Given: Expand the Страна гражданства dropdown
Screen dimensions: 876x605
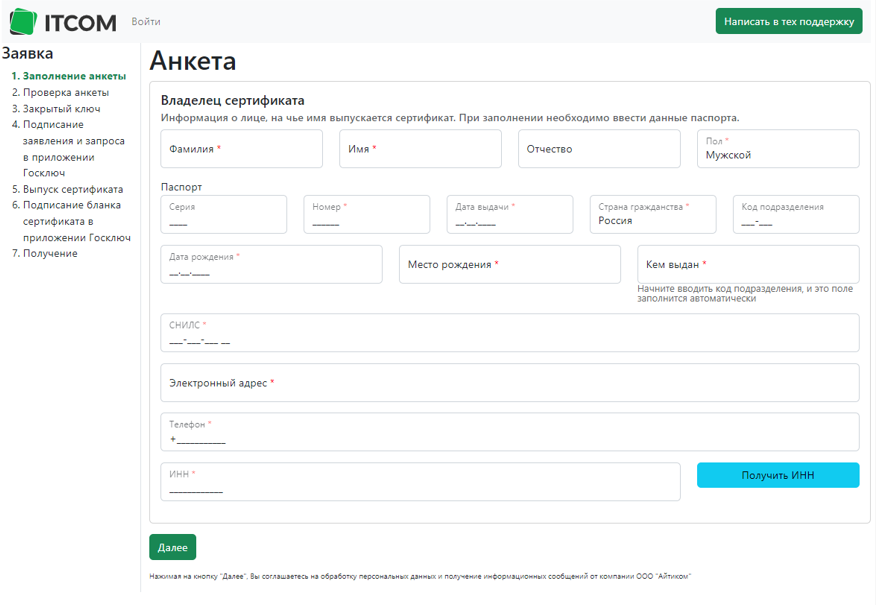Looking at the screenshot, I should [653, 214].
